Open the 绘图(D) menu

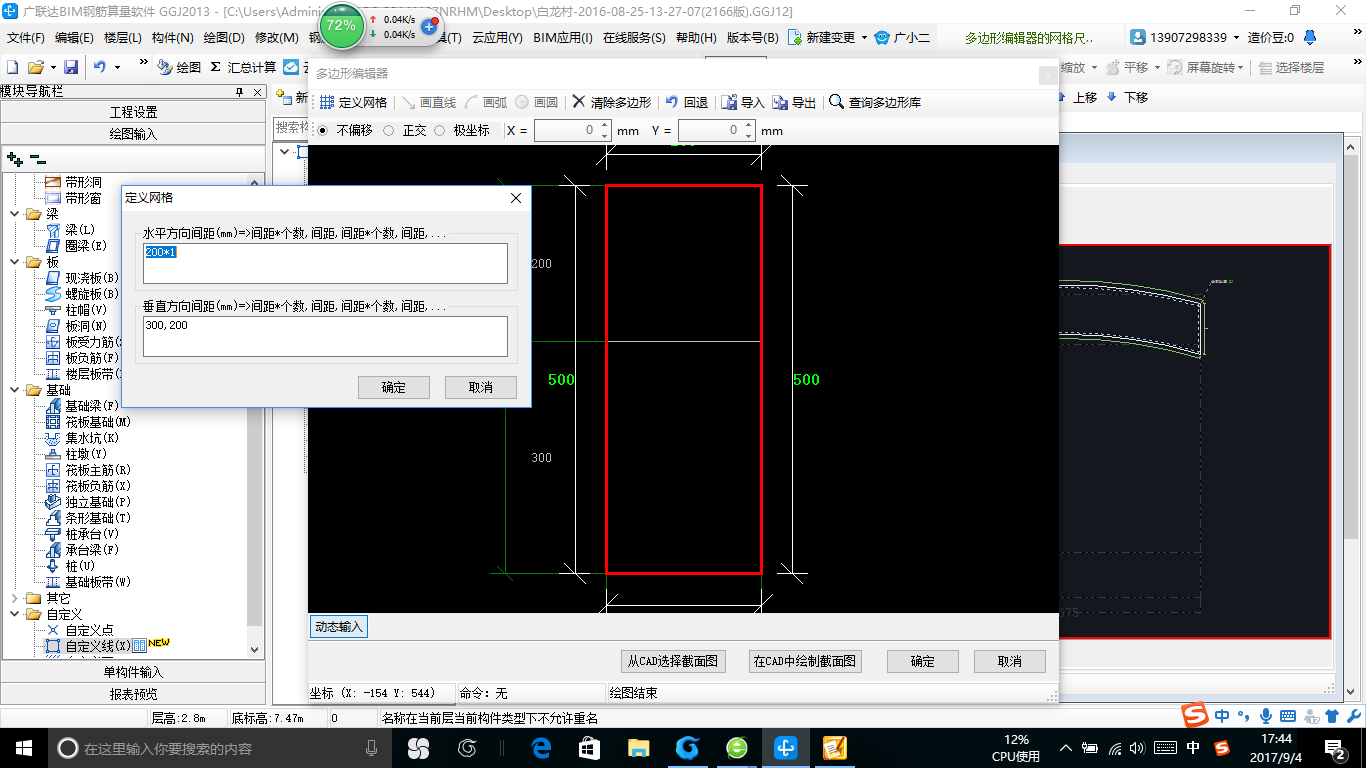pyautogui.click(x=224, y=38)
